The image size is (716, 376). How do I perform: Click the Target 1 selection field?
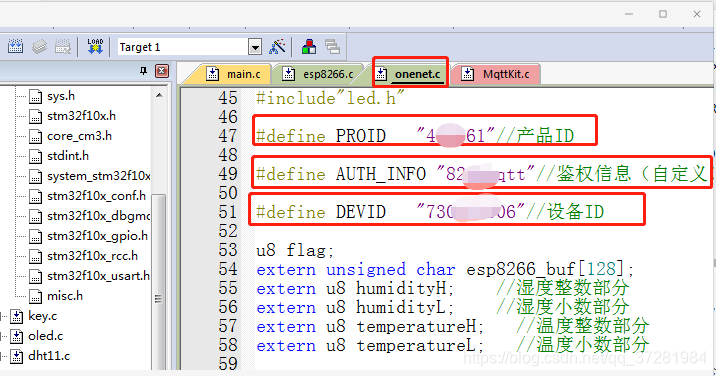click(183, 47)
